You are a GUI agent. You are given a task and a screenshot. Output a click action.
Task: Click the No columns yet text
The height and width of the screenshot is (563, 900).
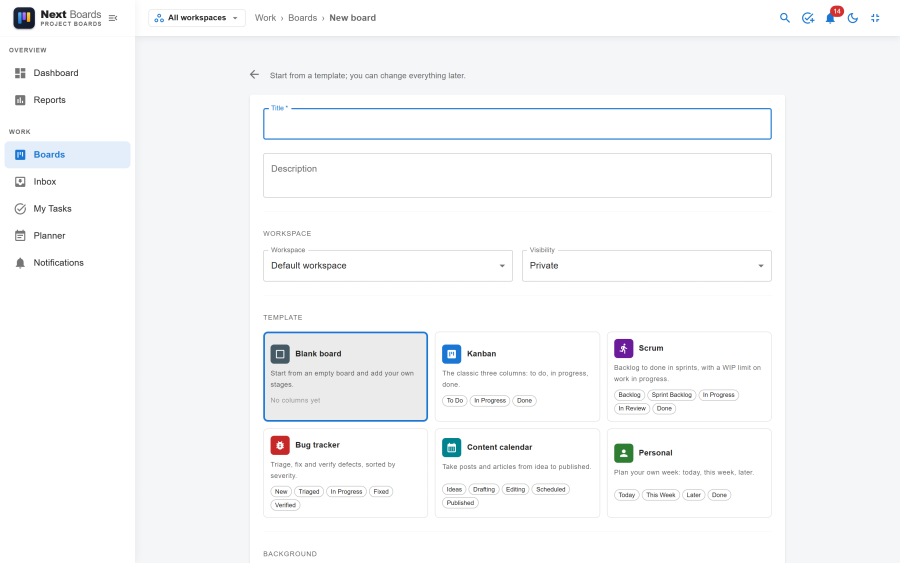point(295,401)
